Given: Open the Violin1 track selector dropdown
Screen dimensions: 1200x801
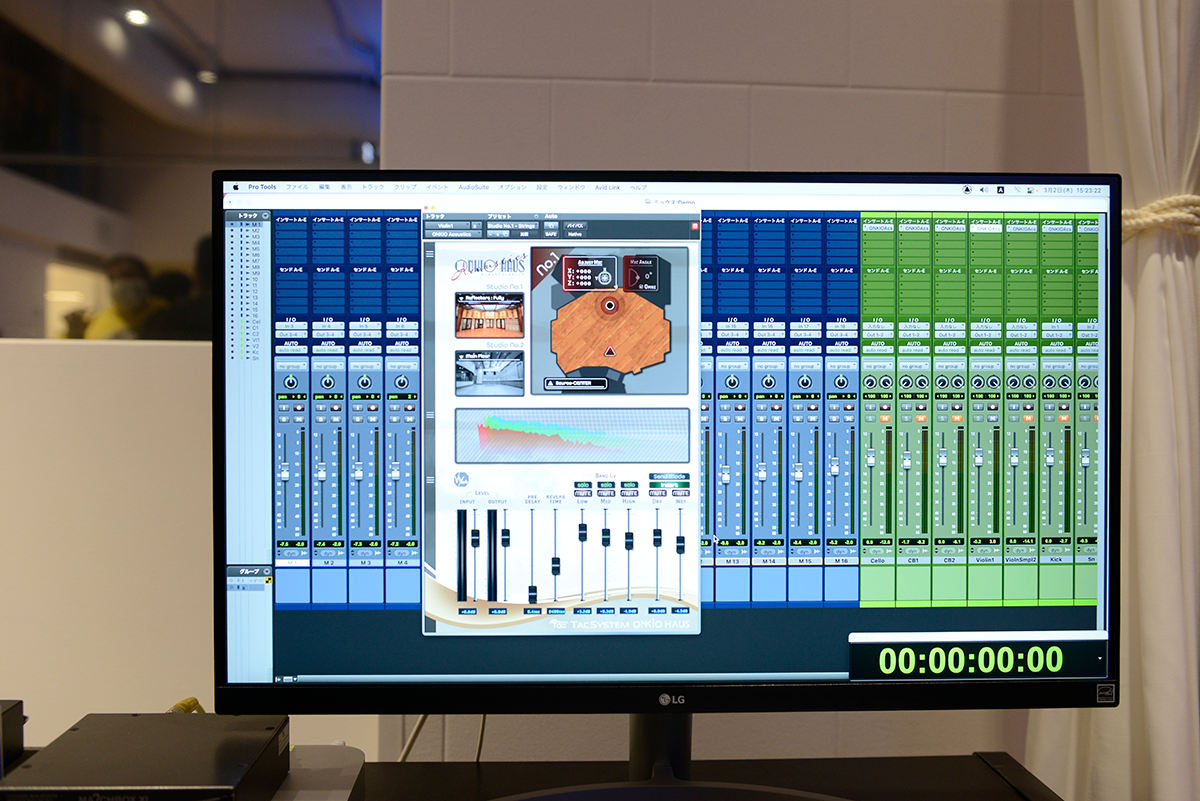Looking at the screenshot, I should point(447,226).
